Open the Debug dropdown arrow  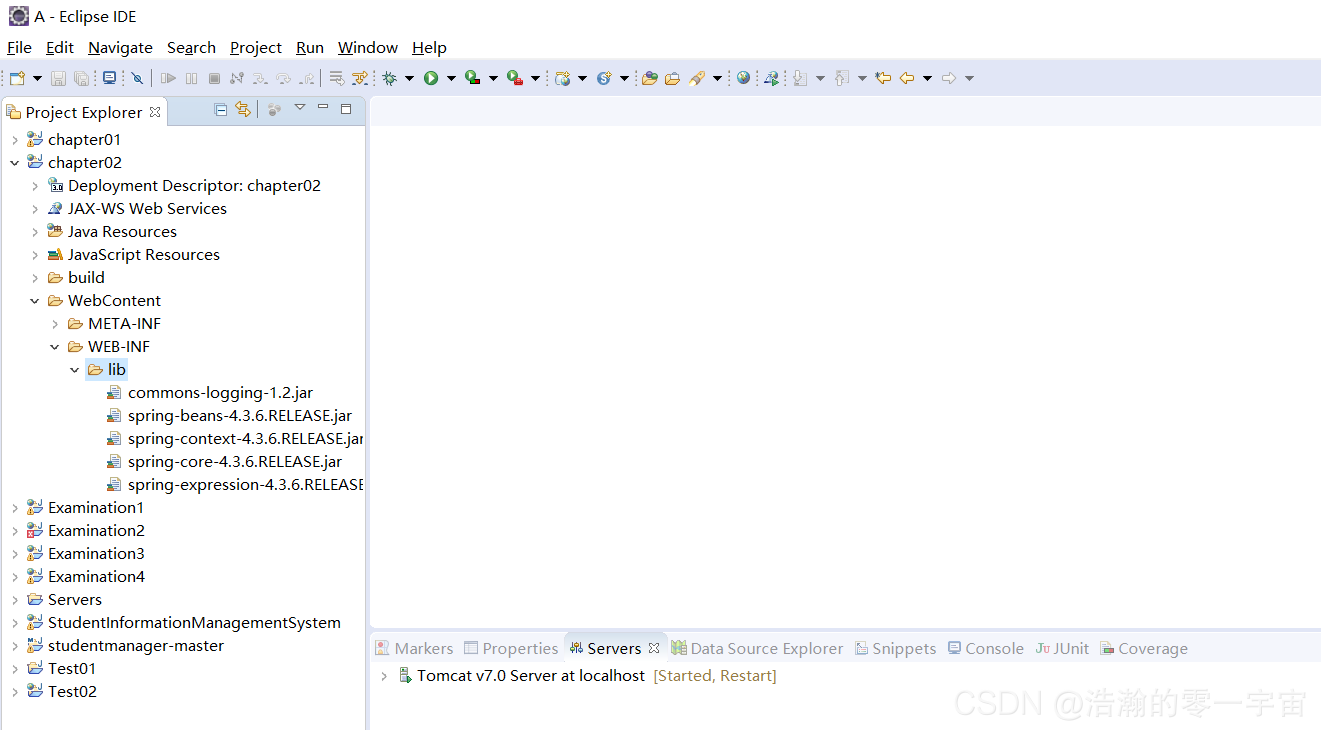click(x=409, y=78)
